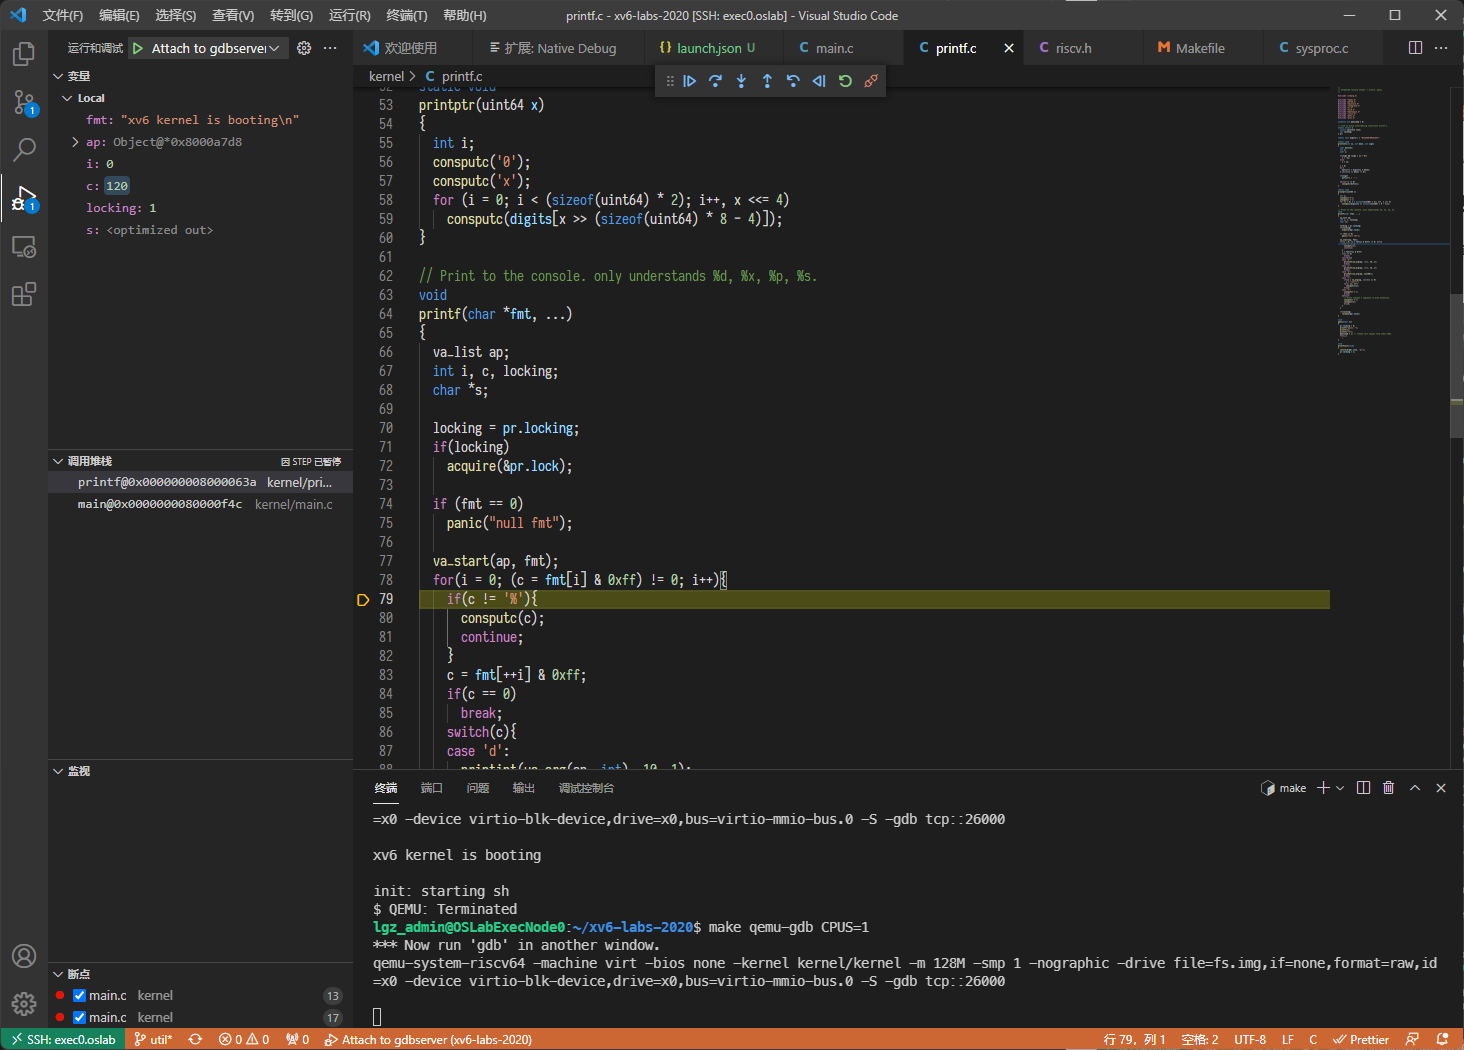Open Source Control view in the activity bar

[23, 101]
